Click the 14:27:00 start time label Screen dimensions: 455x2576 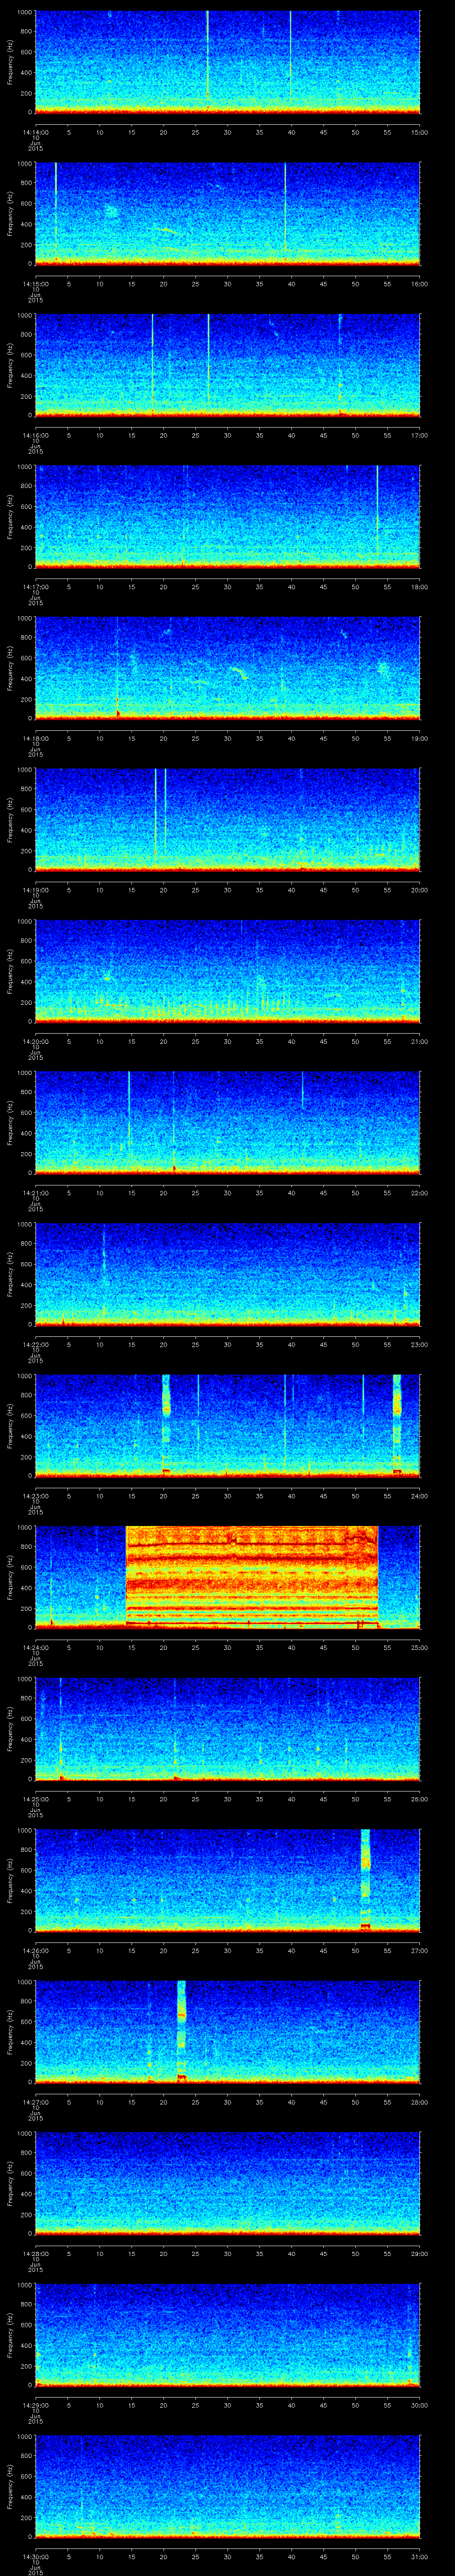pyautogui.click(x=35, y=2102)
